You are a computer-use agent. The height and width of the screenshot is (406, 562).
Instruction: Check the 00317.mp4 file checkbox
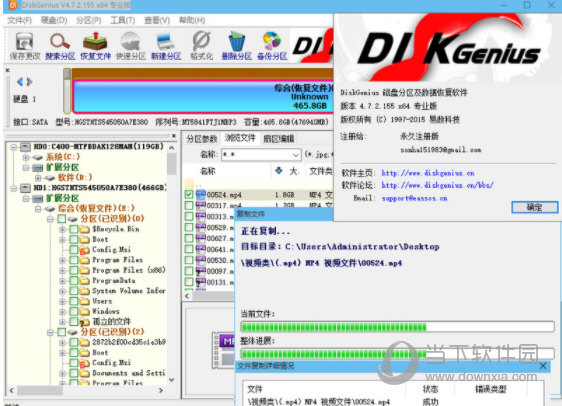pos(189,205)
